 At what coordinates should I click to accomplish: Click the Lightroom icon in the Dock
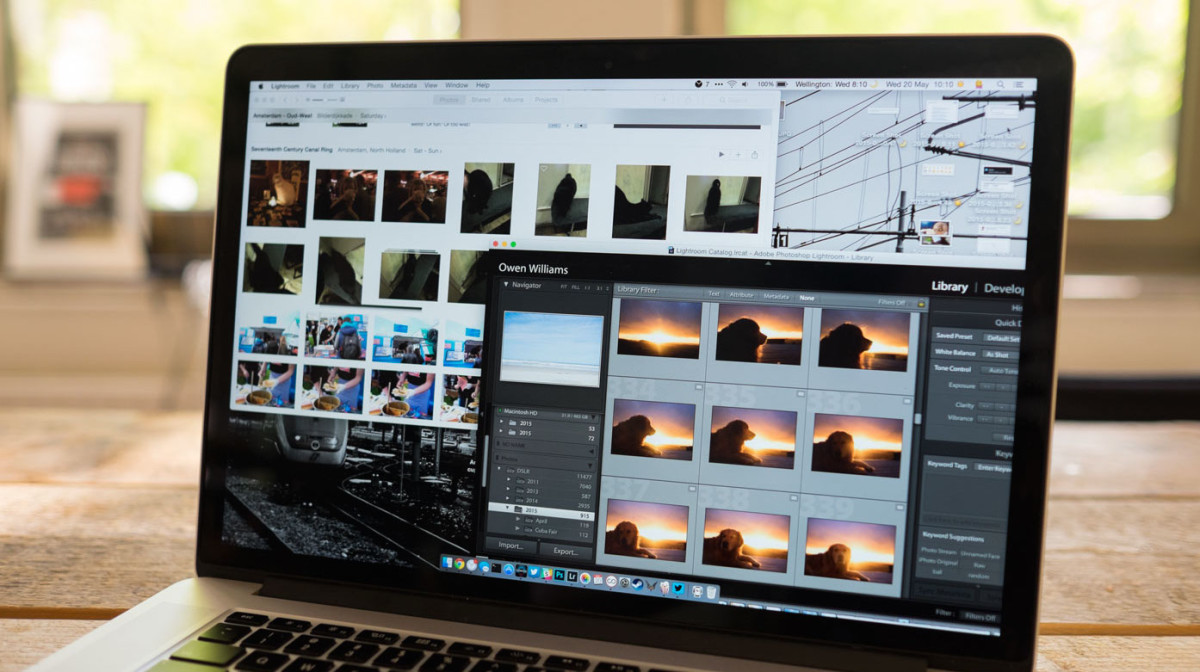[x=572, y=576]
